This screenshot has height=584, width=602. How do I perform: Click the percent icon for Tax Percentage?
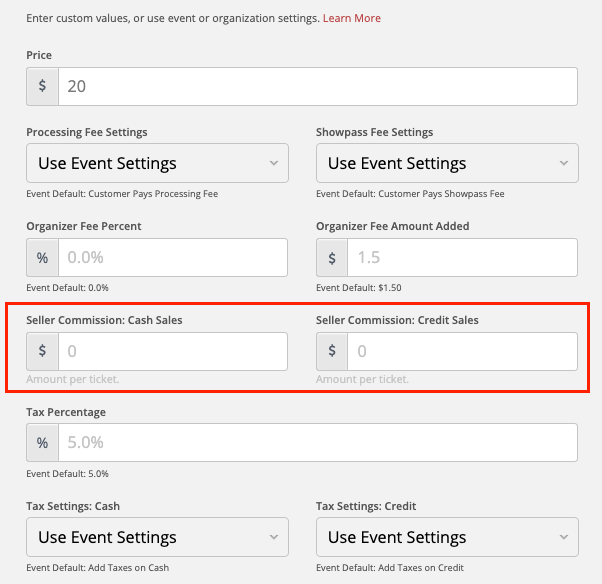(42, 442)
